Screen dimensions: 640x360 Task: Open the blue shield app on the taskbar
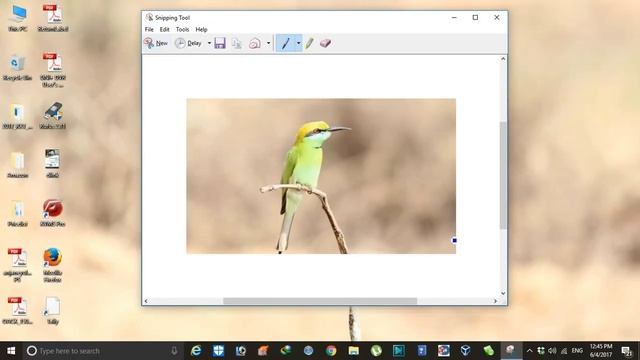pyautogui.click(x=218, y=351)
